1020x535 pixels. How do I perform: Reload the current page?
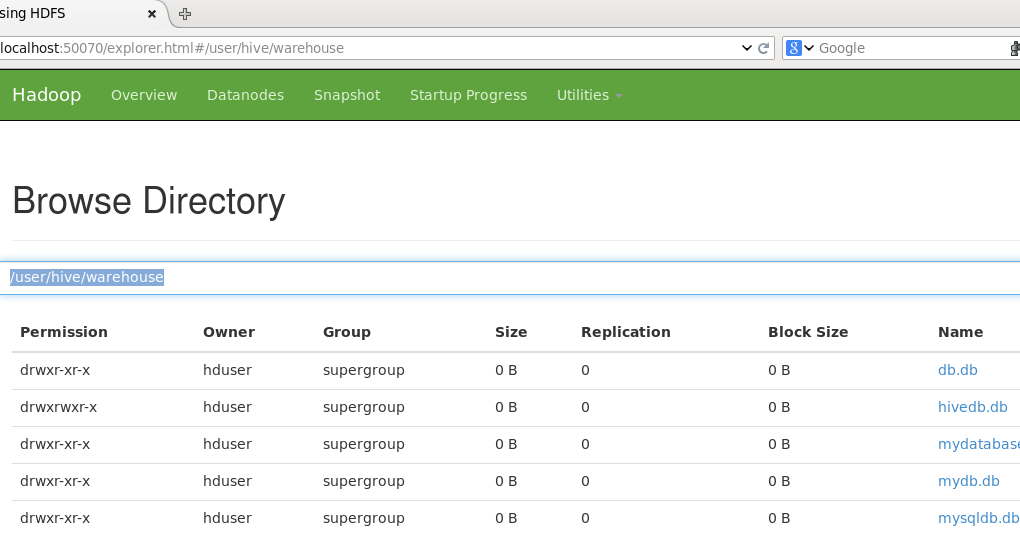(x=764, y=48)
